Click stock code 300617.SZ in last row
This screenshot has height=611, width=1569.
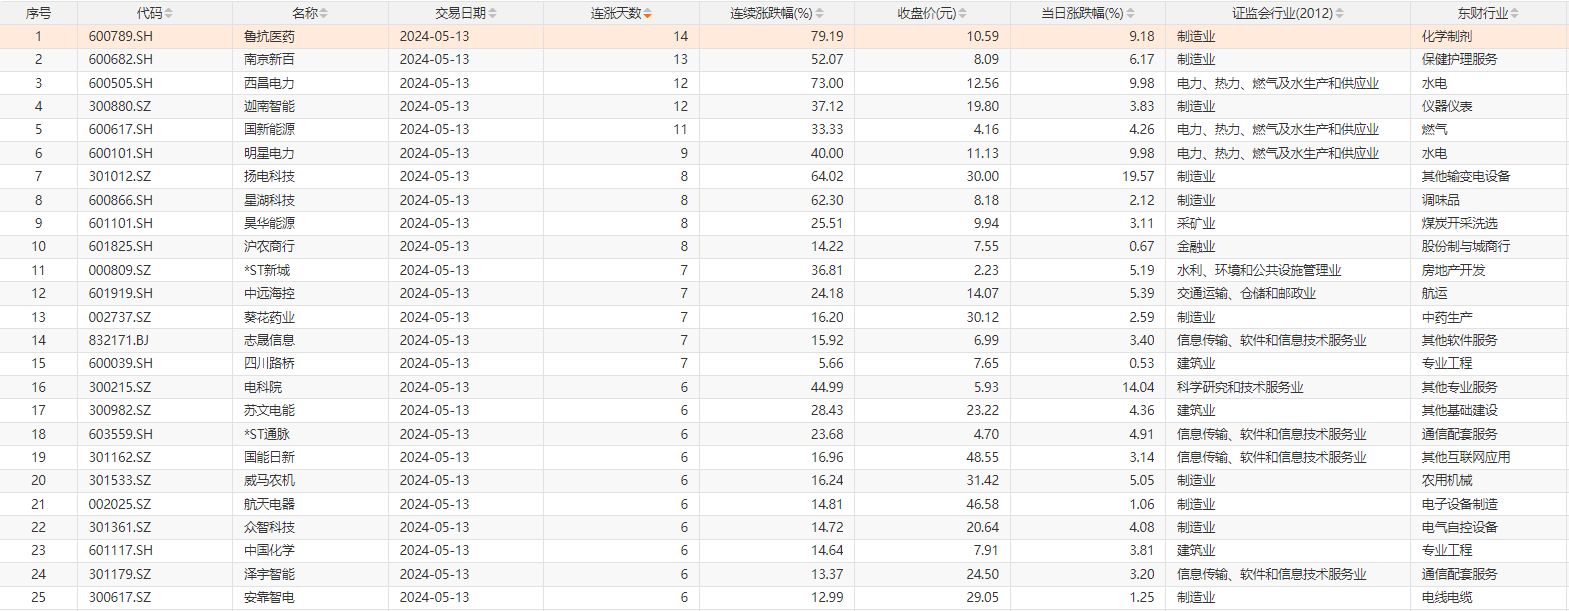pos(120,597)
